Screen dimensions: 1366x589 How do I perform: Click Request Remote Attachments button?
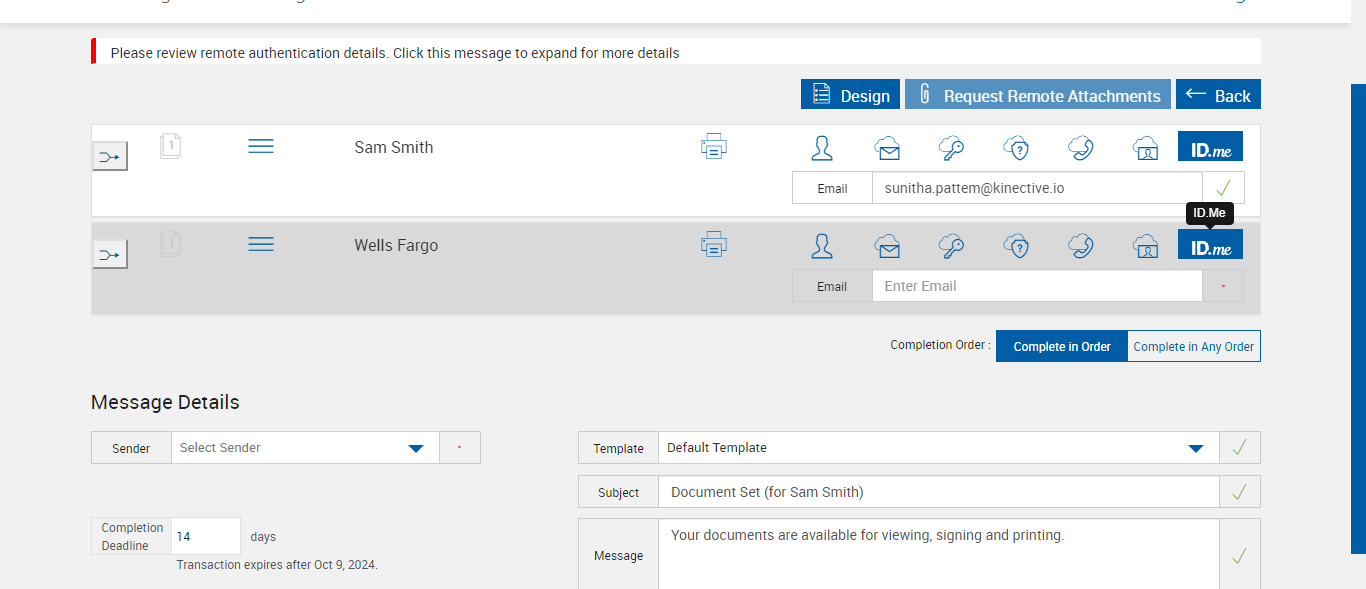pyautogui.click(x=1037, y=95)
